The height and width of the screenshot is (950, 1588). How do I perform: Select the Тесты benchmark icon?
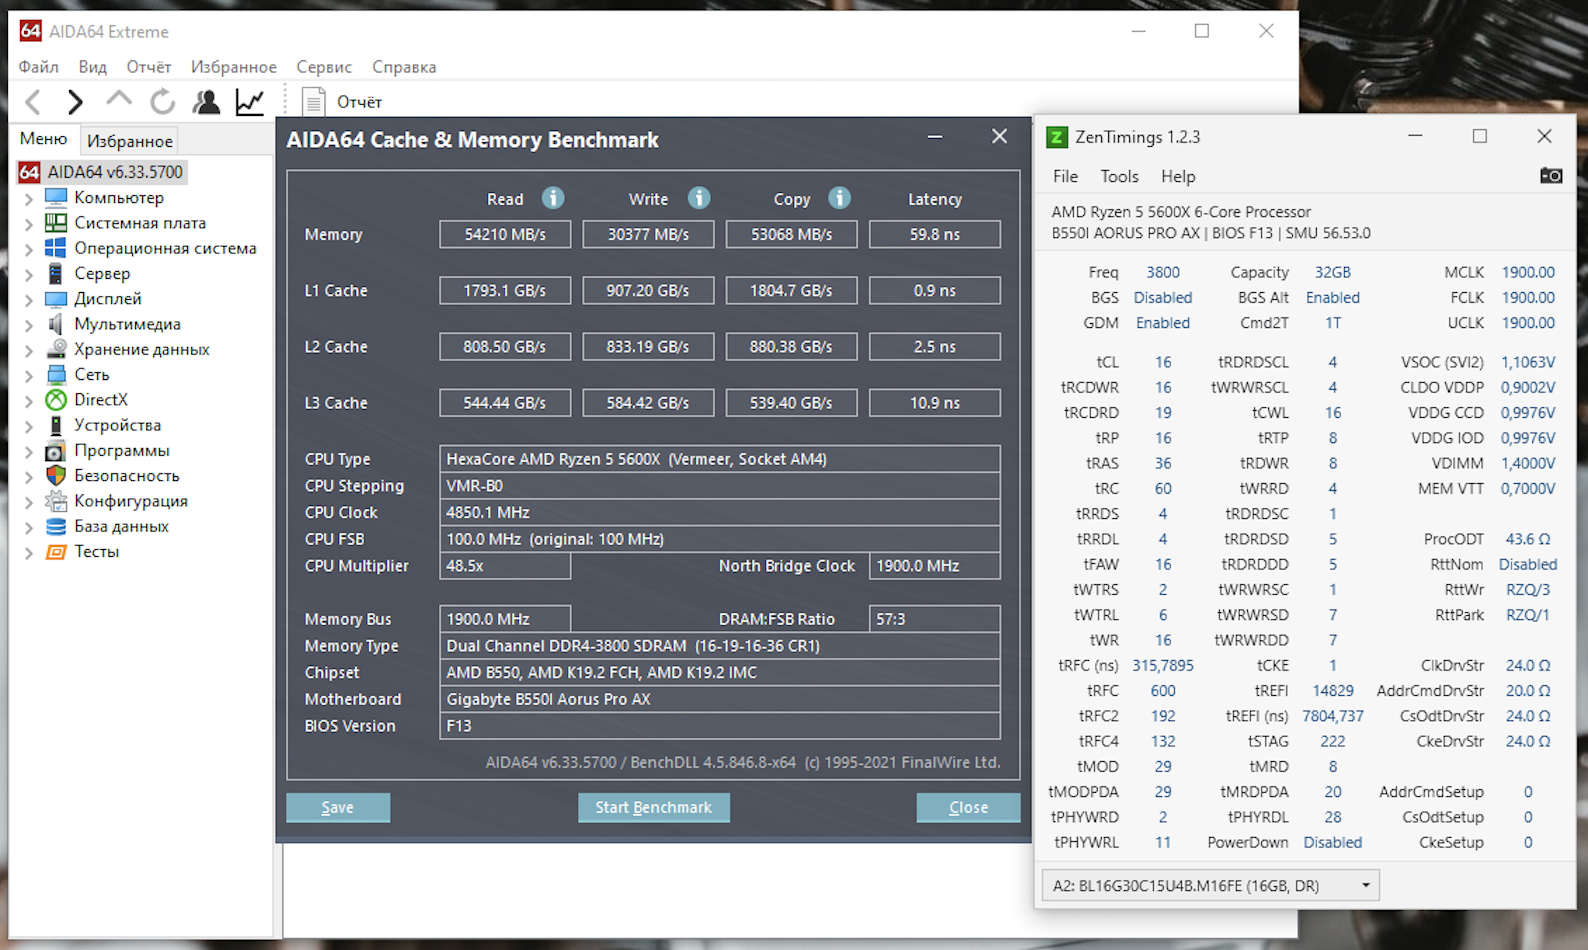[x=56, y=551]
